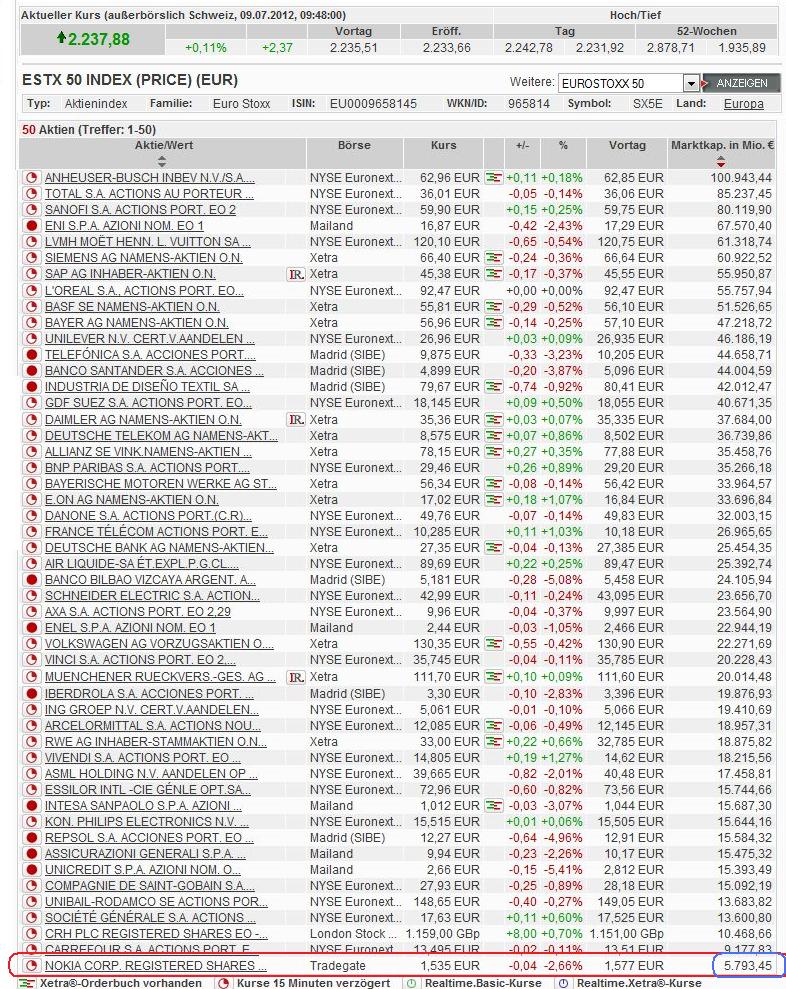Open the orderbook icon in the VOLKSWAGEN AG row
The image size is (786, 989).
(x=493, y=644)
